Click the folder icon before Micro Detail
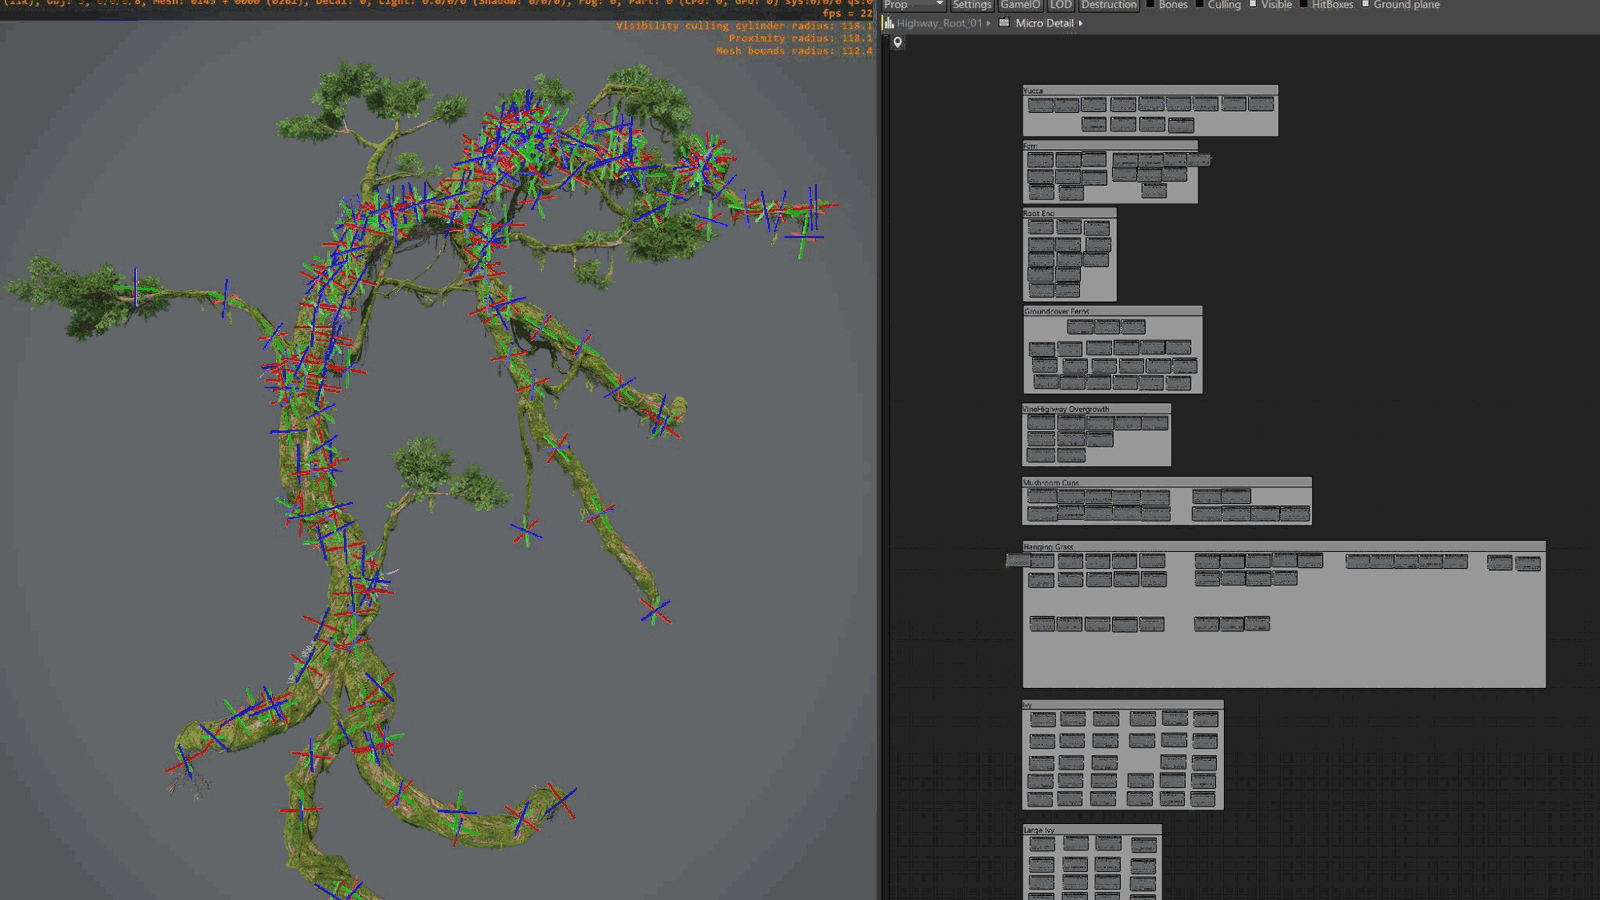Image resolution: width=1600 pixels, height=900 pixels. pyautogui.click(x=1004, y=23)
